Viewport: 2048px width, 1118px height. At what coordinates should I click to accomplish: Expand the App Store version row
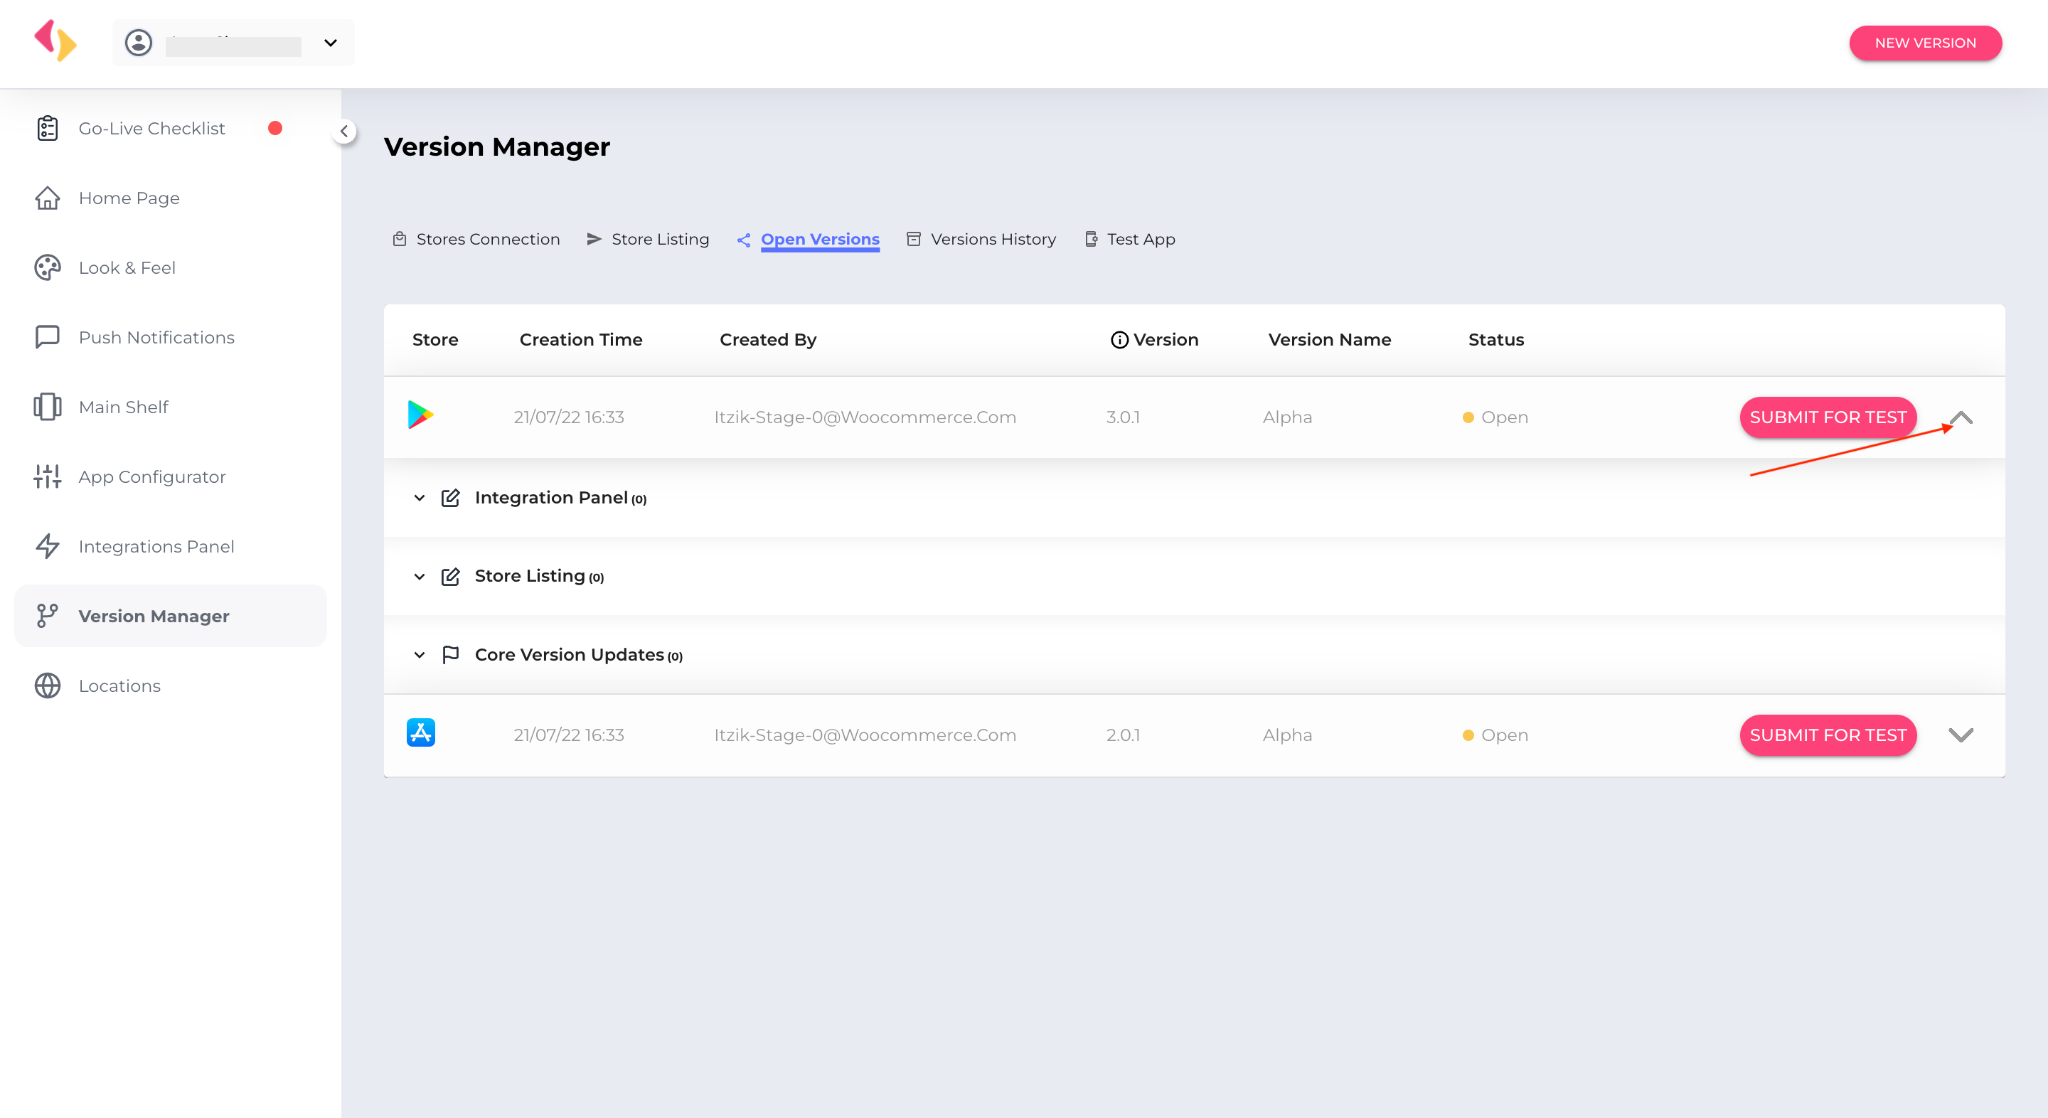coord(1960,735)
